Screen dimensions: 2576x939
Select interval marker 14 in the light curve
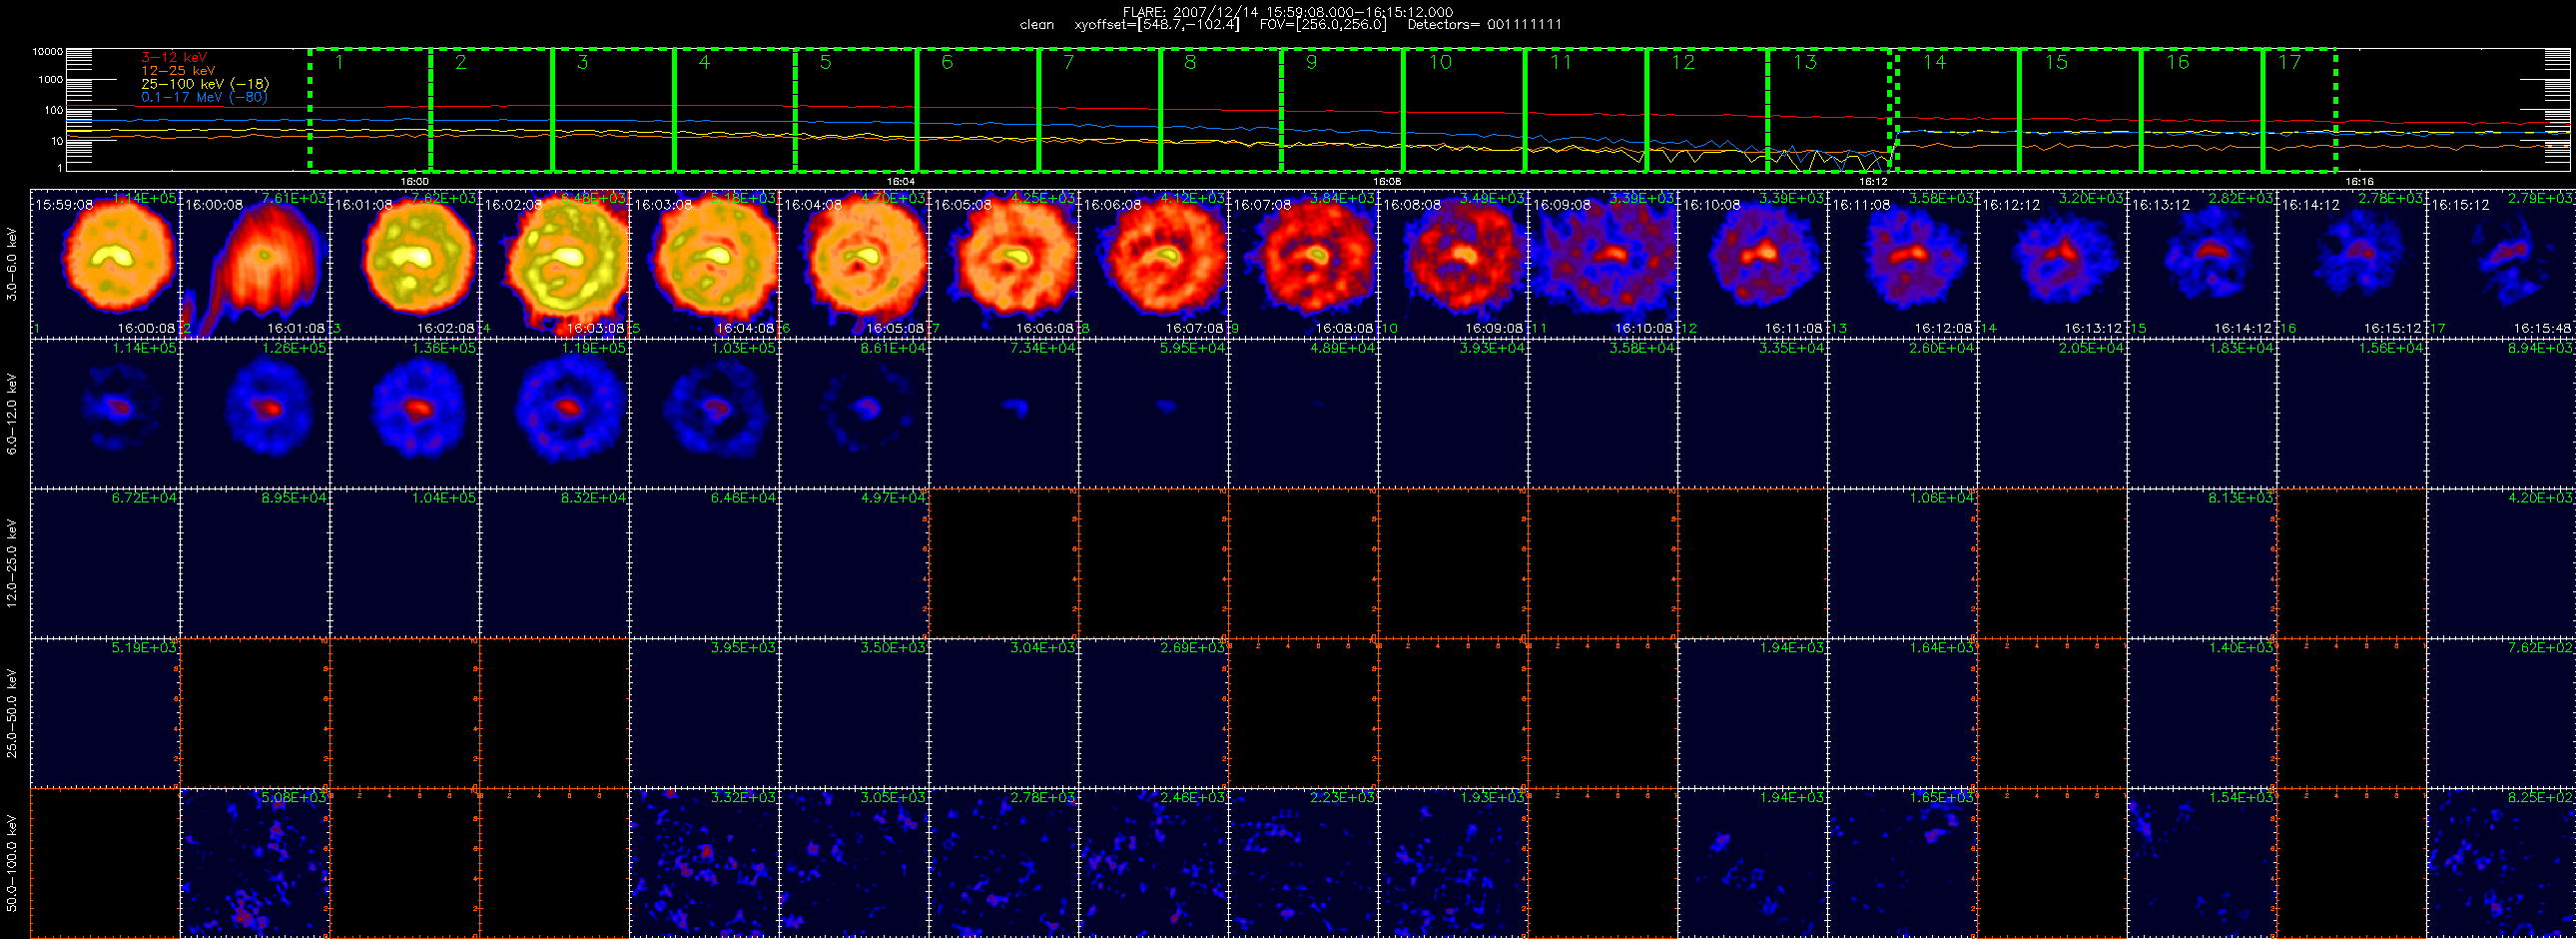click(1934, 63)
